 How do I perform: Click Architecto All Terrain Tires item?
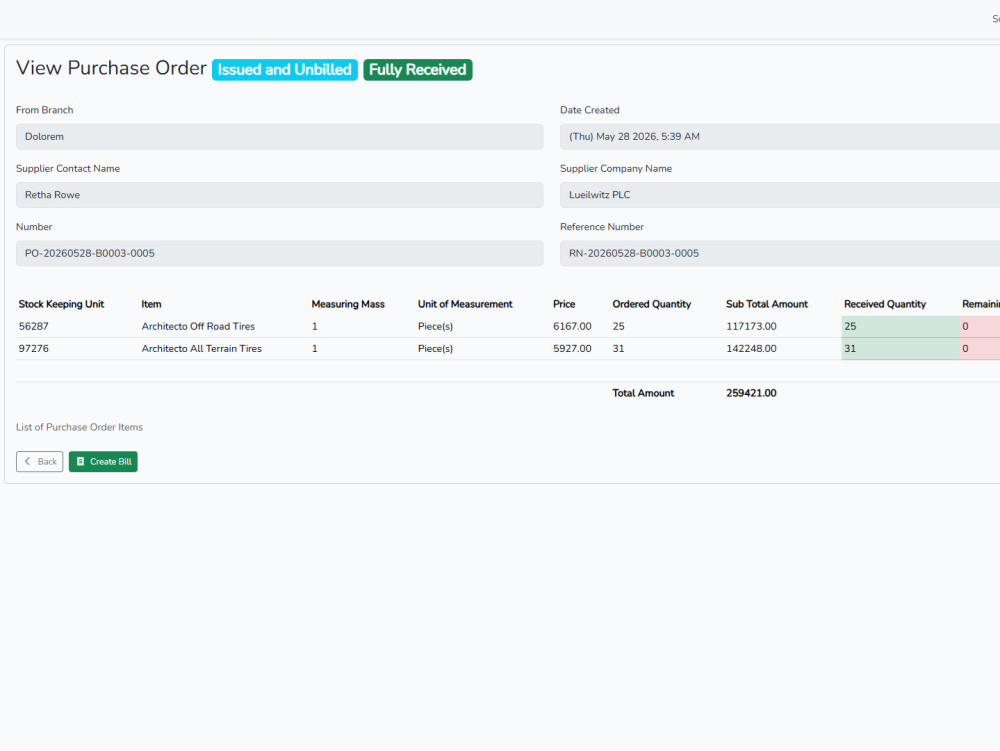tap(202, 349)
